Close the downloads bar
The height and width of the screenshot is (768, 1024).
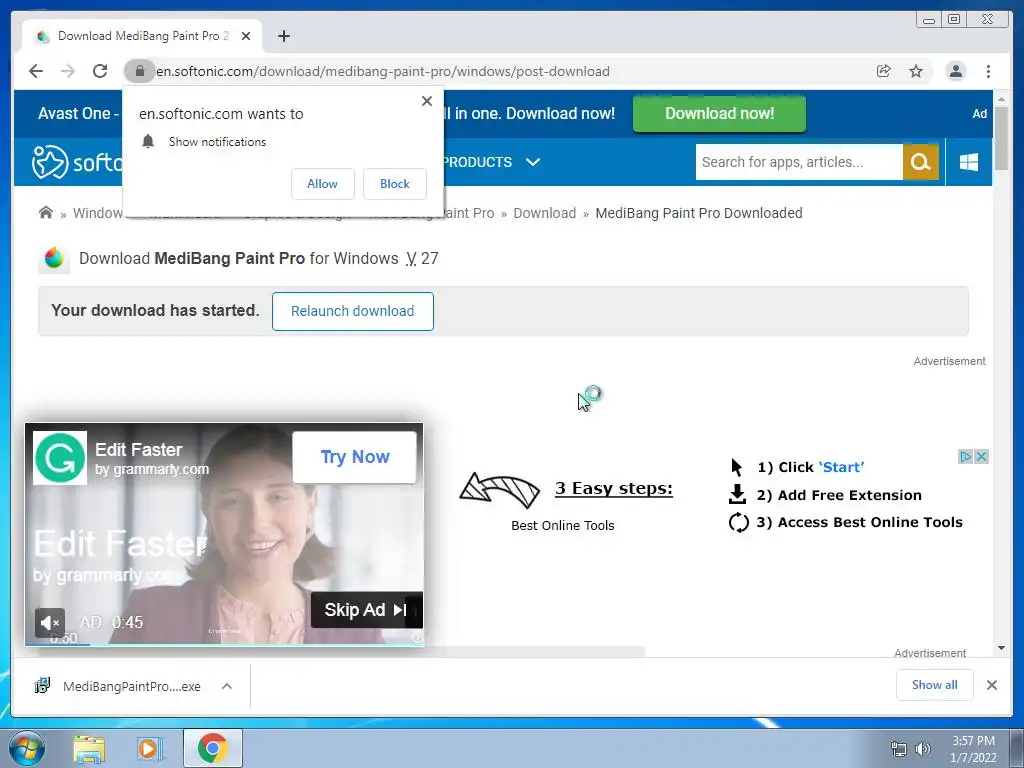991,685
